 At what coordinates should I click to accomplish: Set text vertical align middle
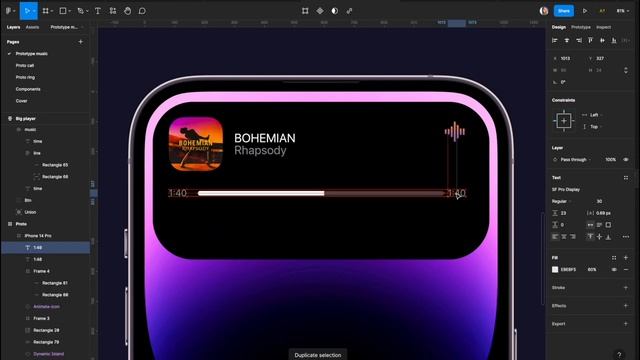click(599, 237)
